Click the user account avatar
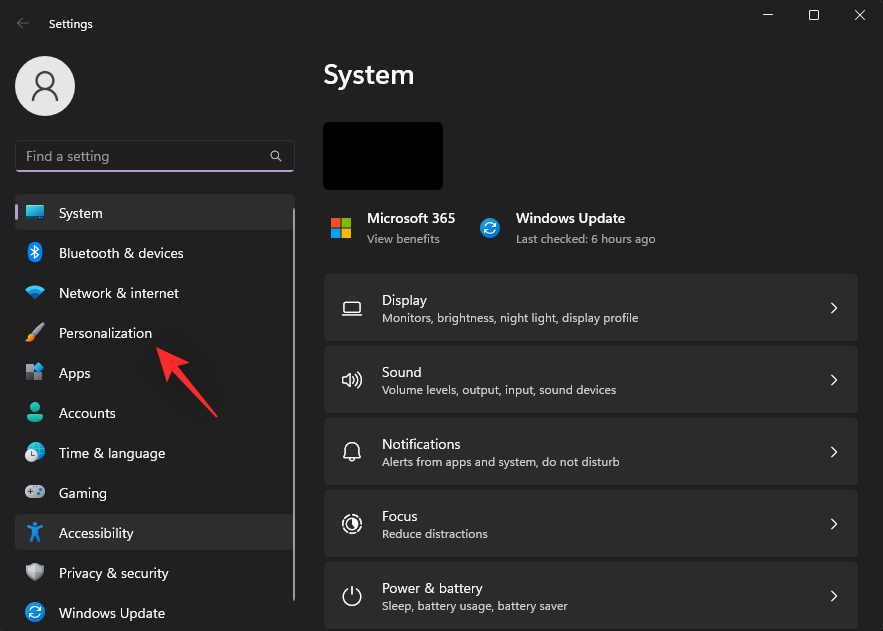 point(44,86)
